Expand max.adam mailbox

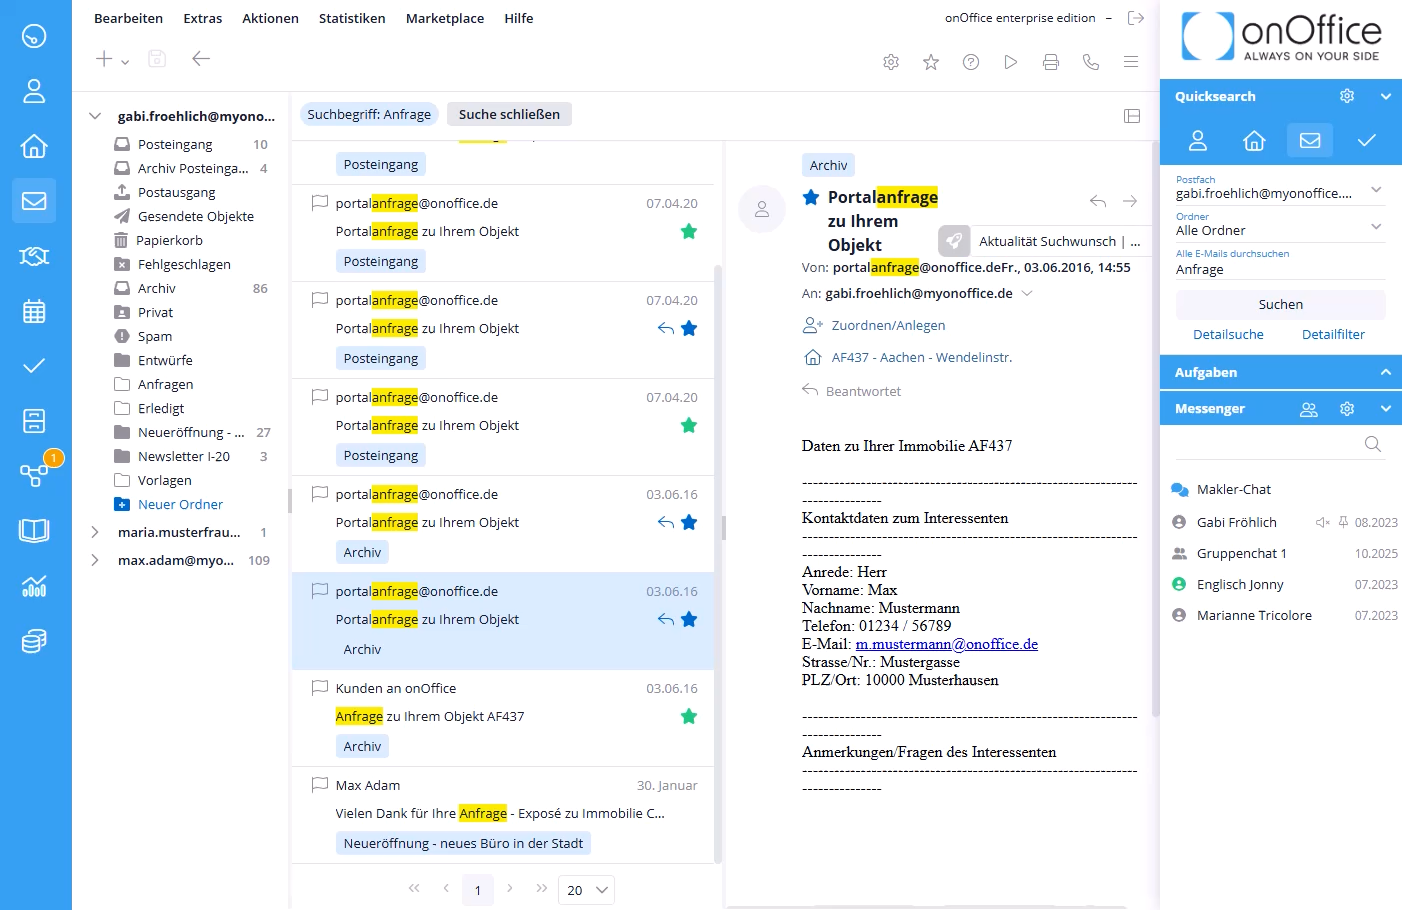point(95,560)
